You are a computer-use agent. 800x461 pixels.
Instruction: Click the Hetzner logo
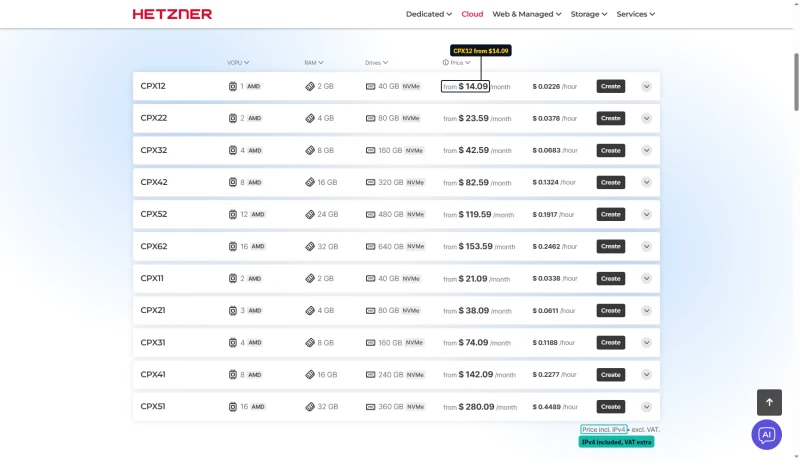point(172,14)
